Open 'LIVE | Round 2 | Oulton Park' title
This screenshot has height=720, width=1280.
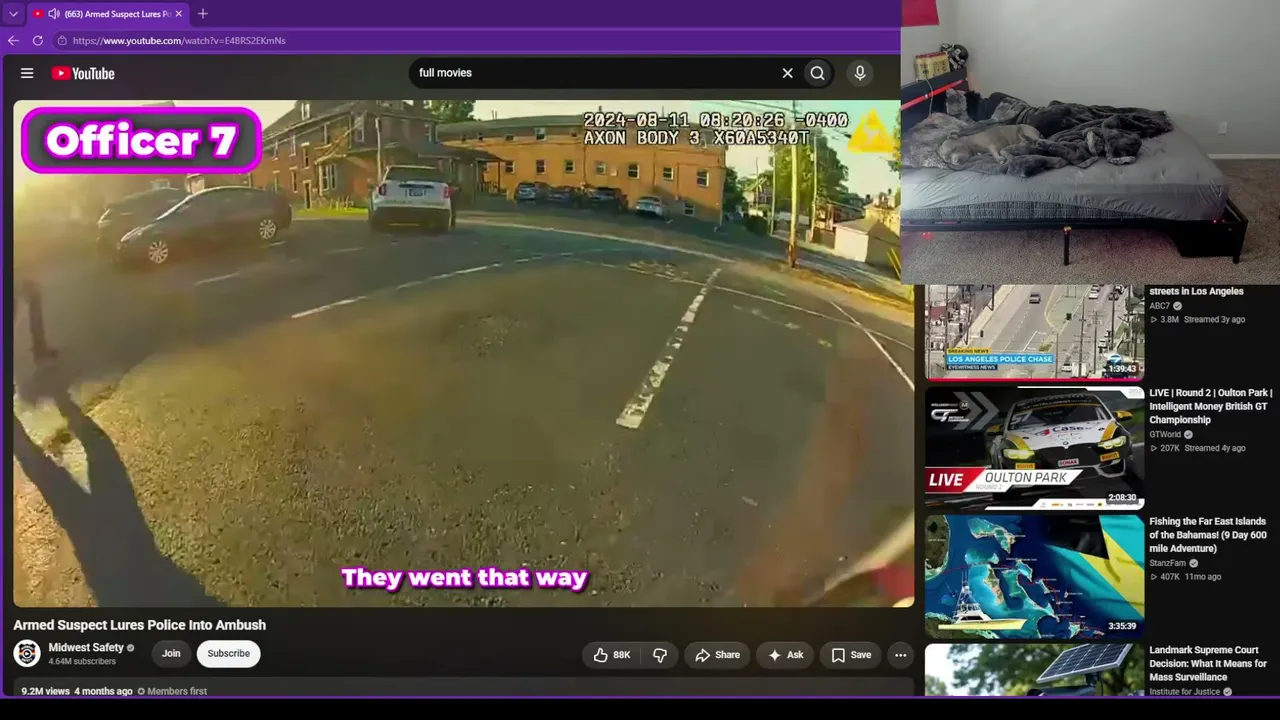[1211, 406]
